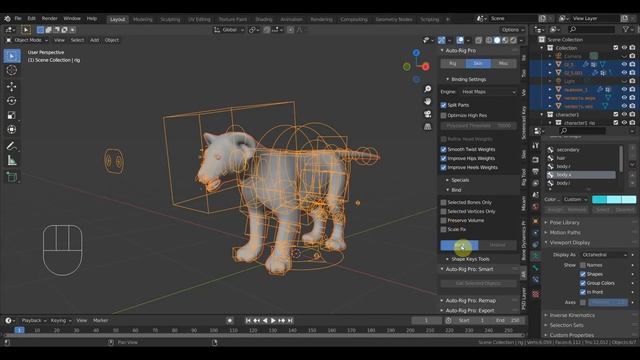
Task: Play the animation forward
Action: (x=273, y=321)
